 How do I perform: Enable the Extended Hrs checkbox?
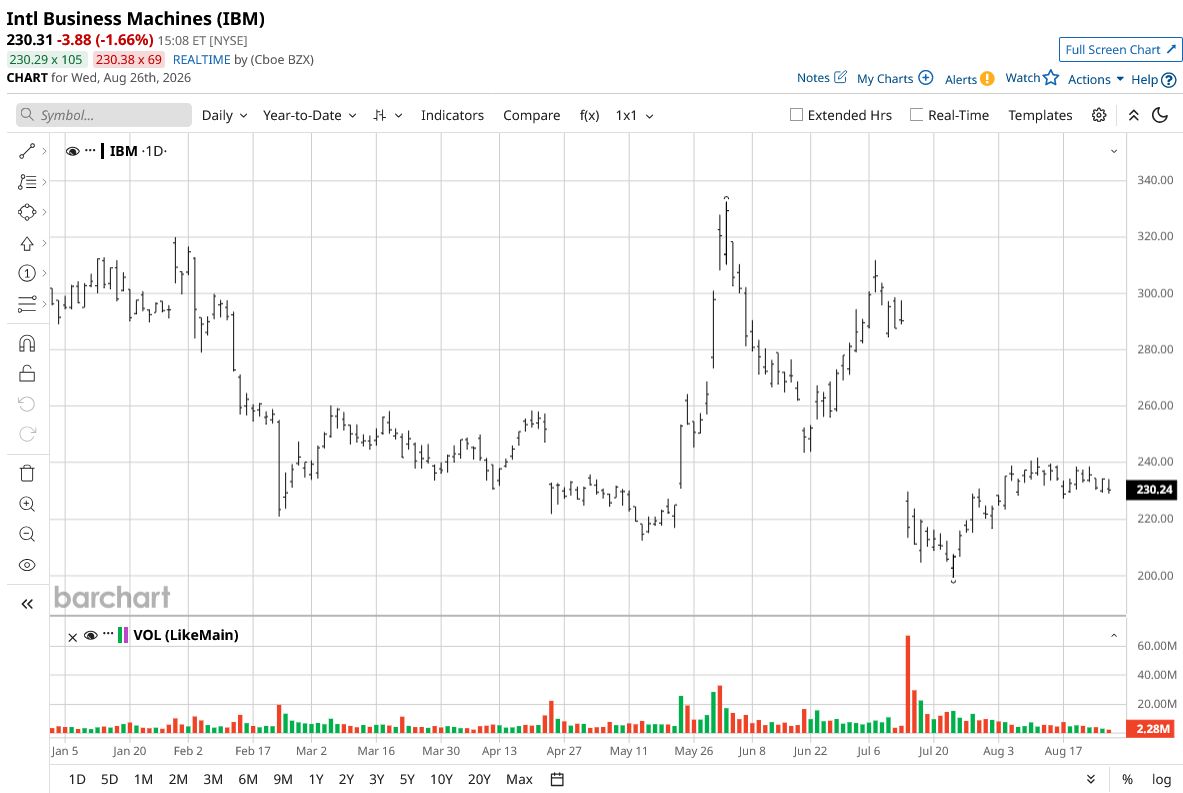[x=796, y=115]
